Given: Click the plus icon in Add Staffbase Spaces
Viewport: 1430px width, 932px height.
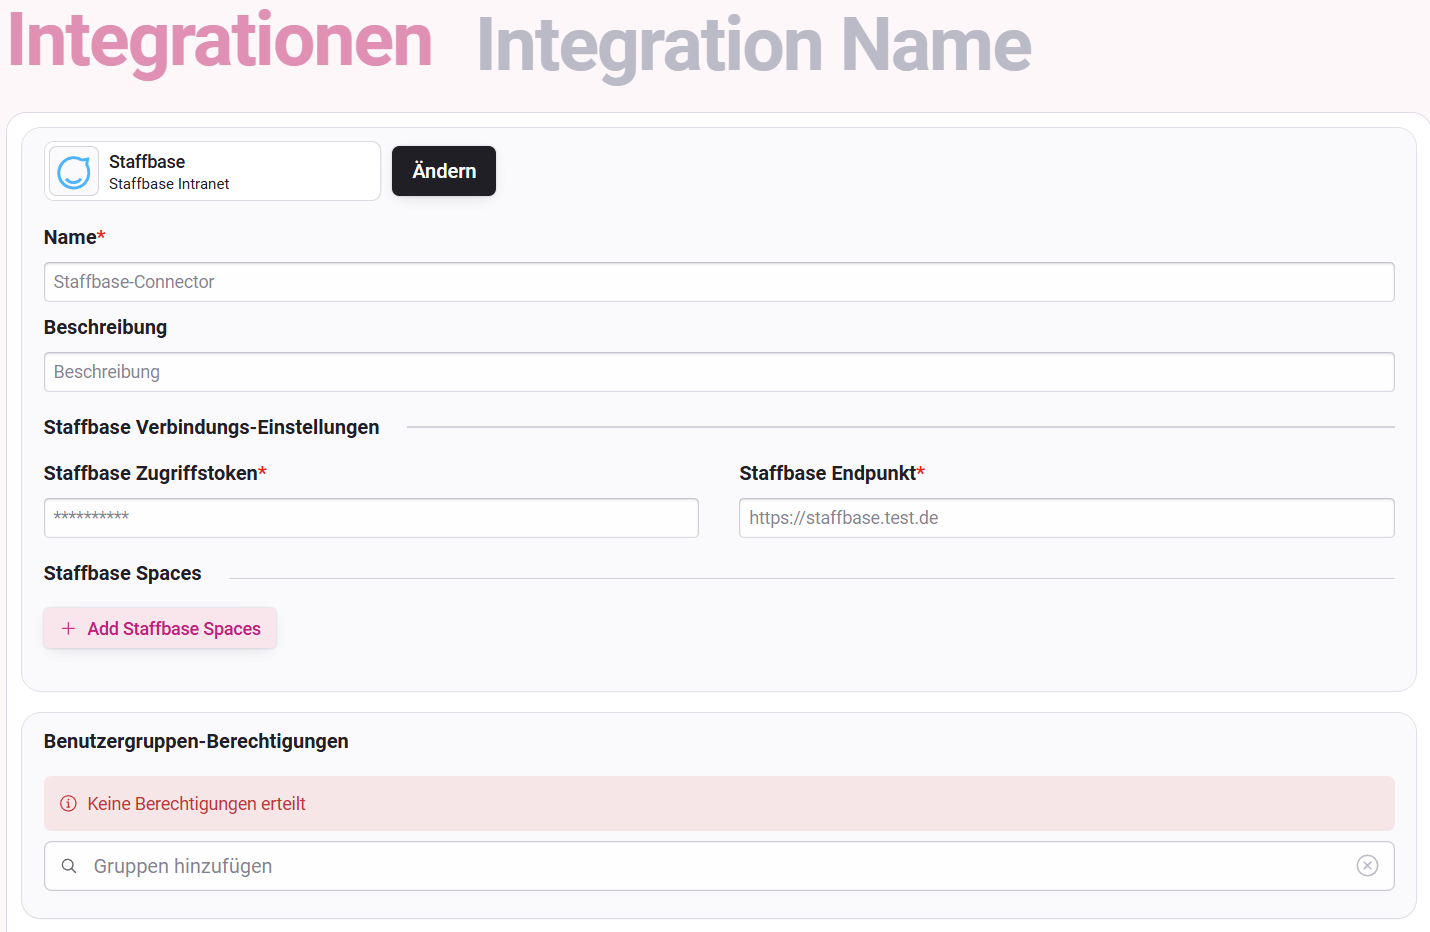Looking at the screenshot, I should tap(68, 628).
